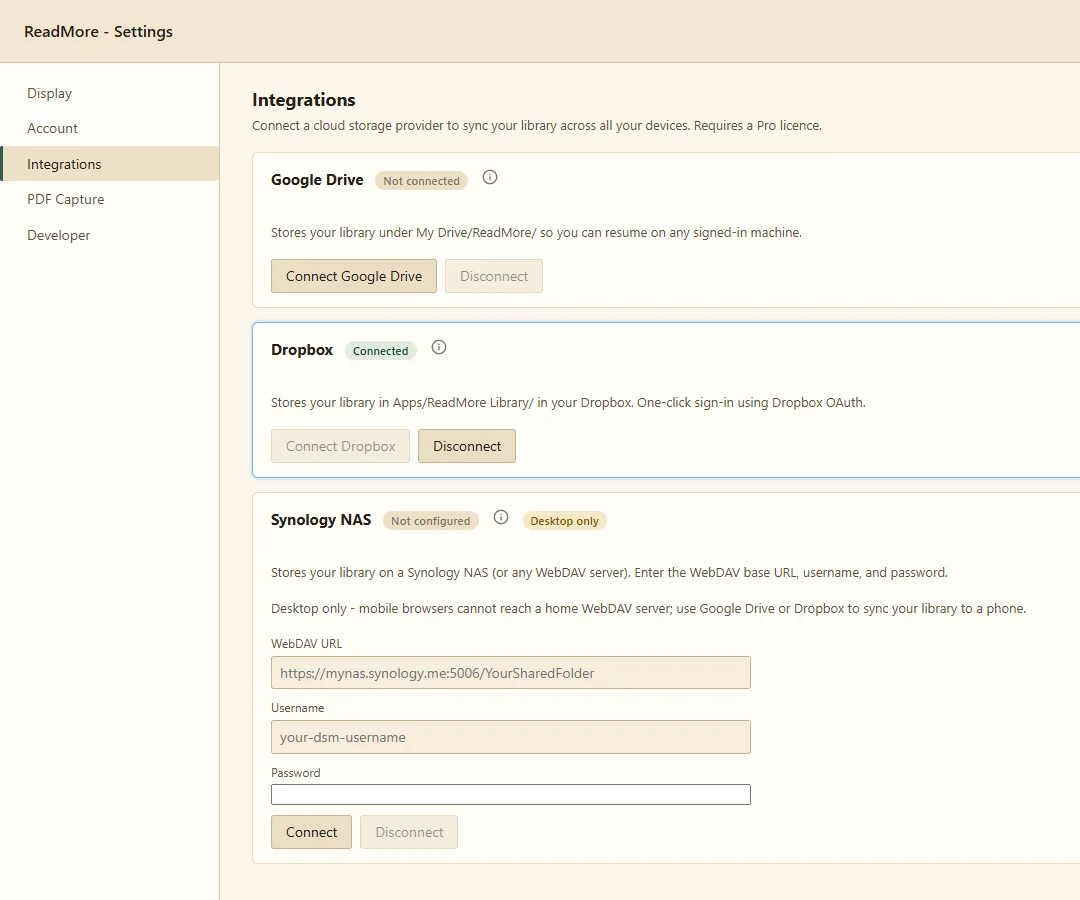Click the Dropbox Connected status badge
Screen dimensions: 1080x900
coord(381,351)
